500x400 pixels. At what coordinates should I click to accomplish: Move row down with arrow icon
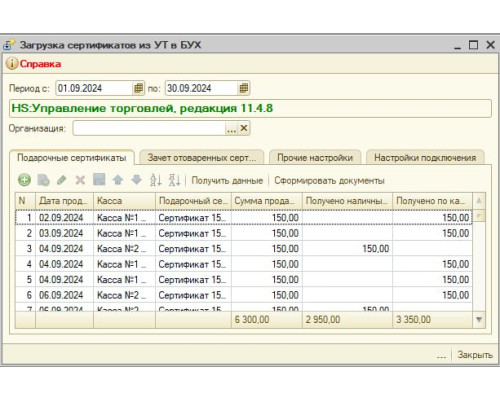[136, 180]
